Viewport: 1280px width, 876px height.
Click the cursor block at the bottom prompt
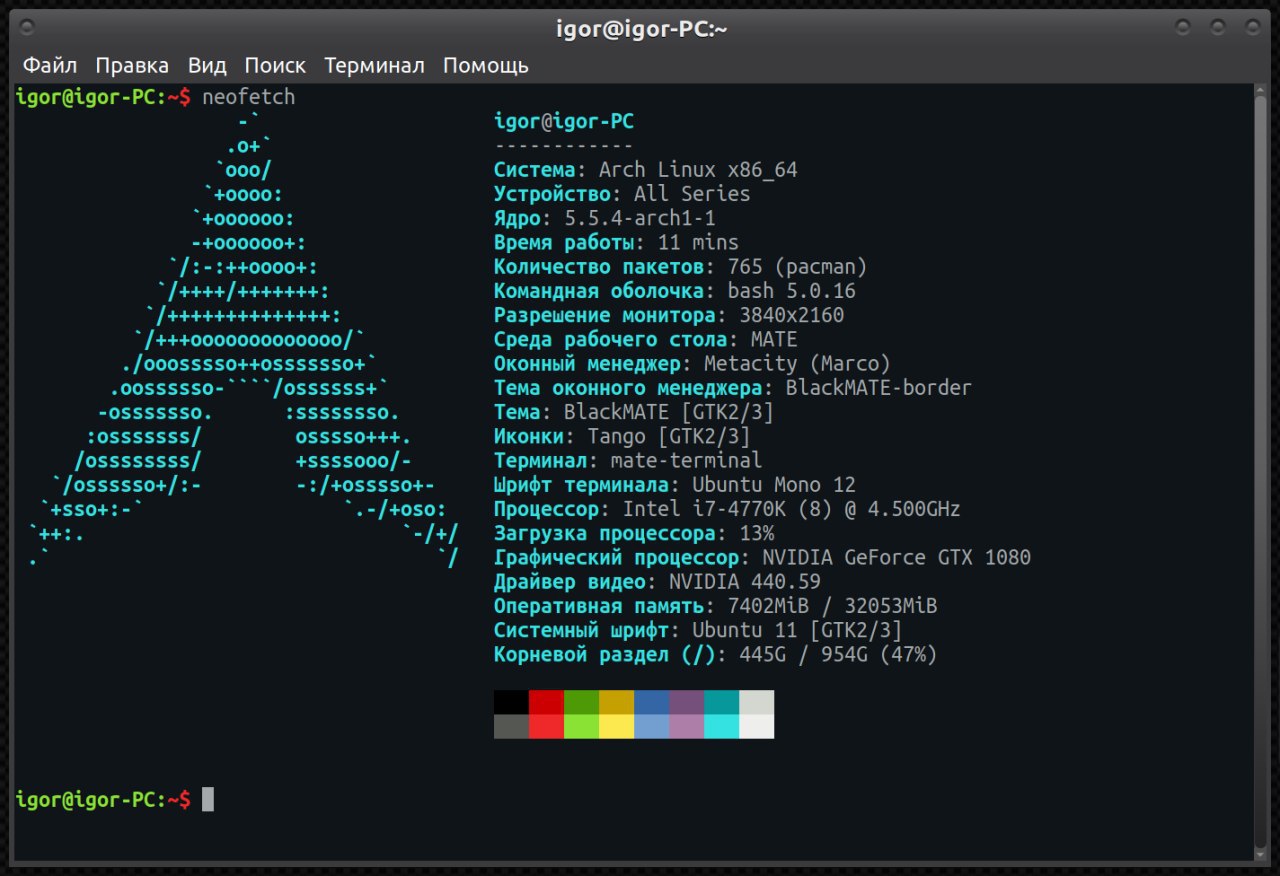208,799
